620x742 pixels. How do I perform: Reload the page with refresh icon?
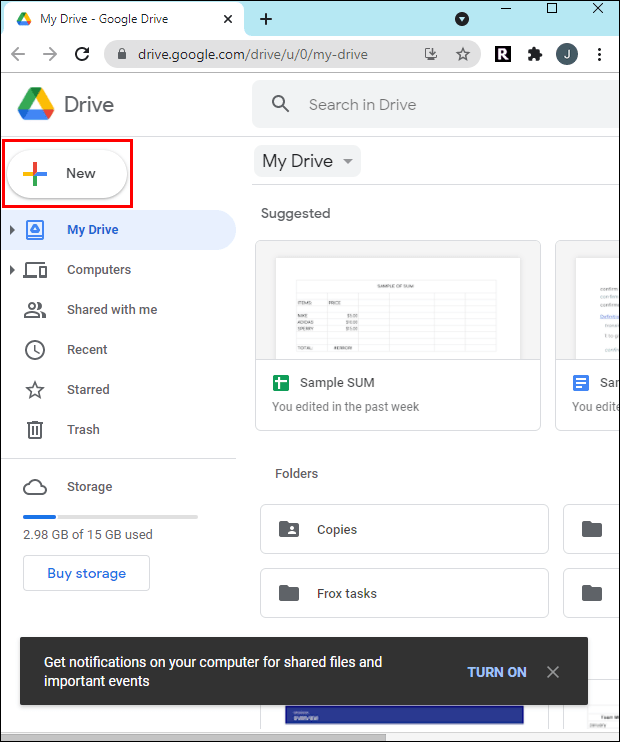click(82, 54)
